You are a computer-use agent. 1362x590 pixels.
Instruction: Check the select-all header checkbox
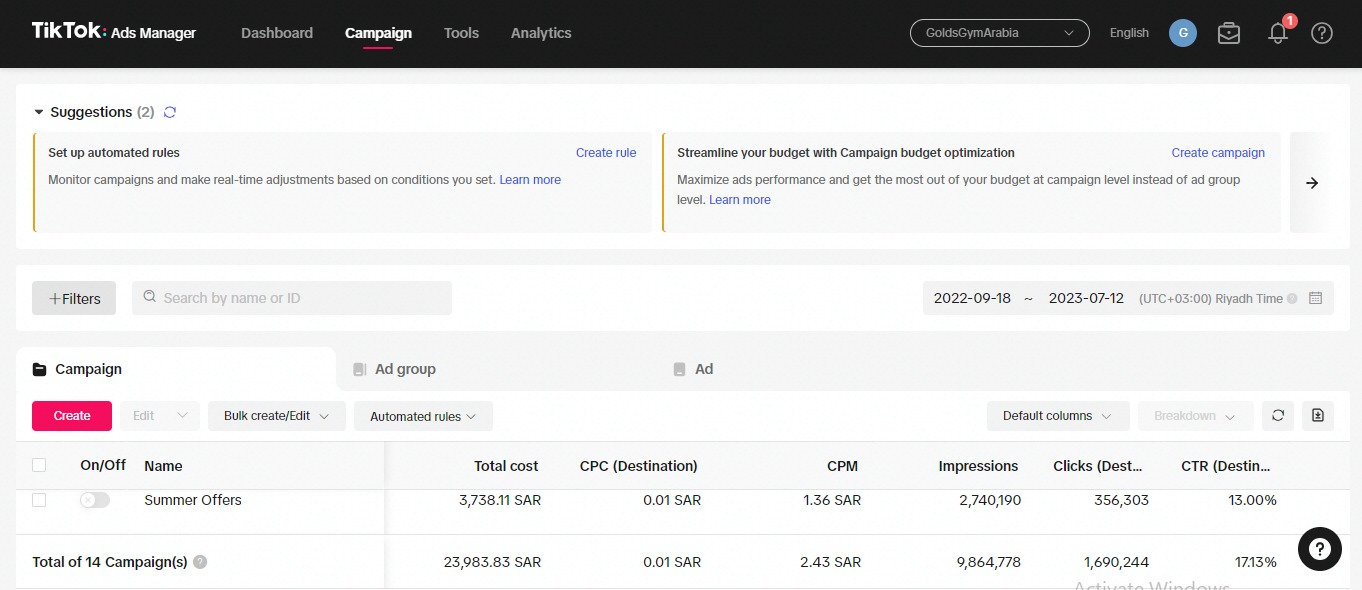(39, 465)
